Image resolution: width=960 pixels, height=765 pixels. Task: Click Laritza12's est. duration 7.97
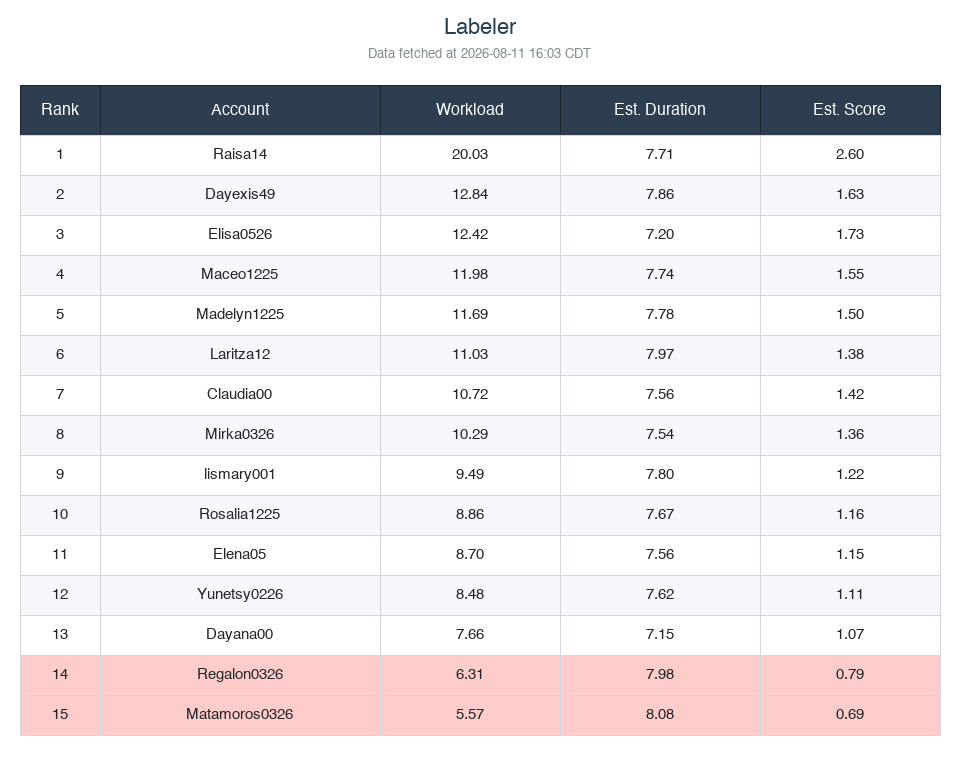point(659,354)
